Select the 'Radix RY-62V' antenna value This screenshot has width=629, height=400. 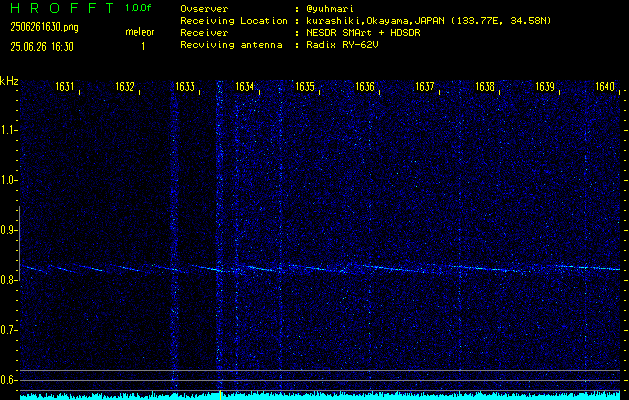(342, 45)
